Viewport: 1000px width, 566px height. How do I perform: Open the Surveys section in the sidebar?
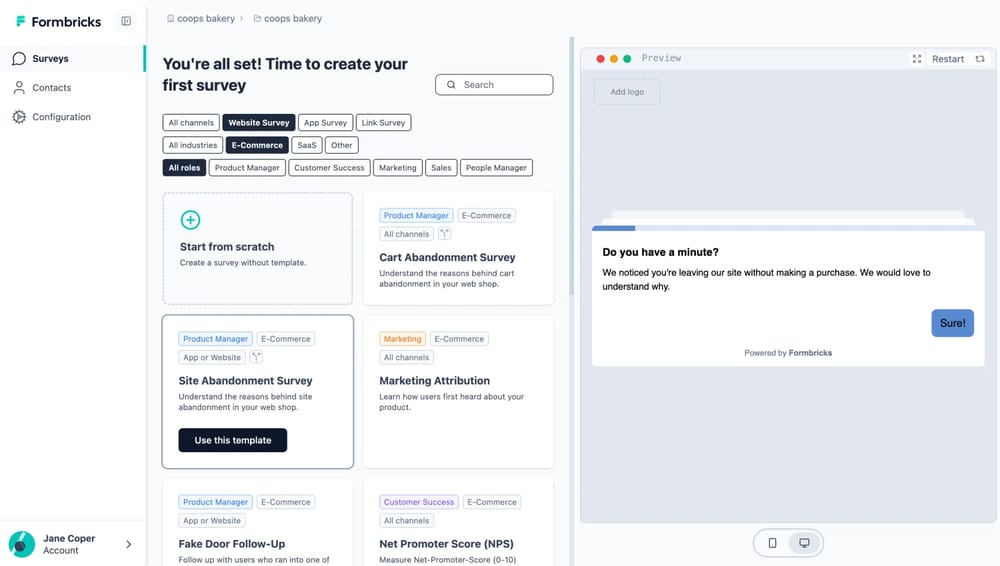pos(50,59)
